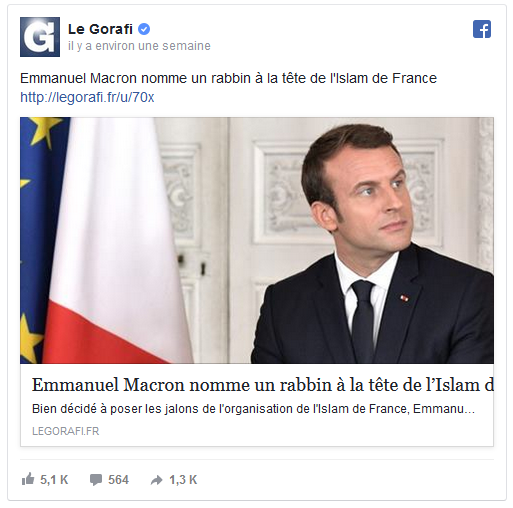Follow the legorafi.fr/u/70x short link

(87, 97)
